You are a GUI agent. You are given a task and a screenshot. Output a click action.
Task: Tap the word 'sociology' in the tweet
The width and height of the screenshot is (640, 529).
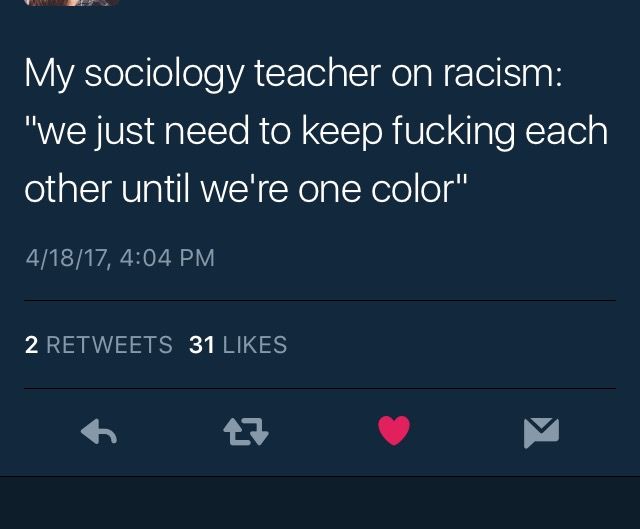[164, 74]
